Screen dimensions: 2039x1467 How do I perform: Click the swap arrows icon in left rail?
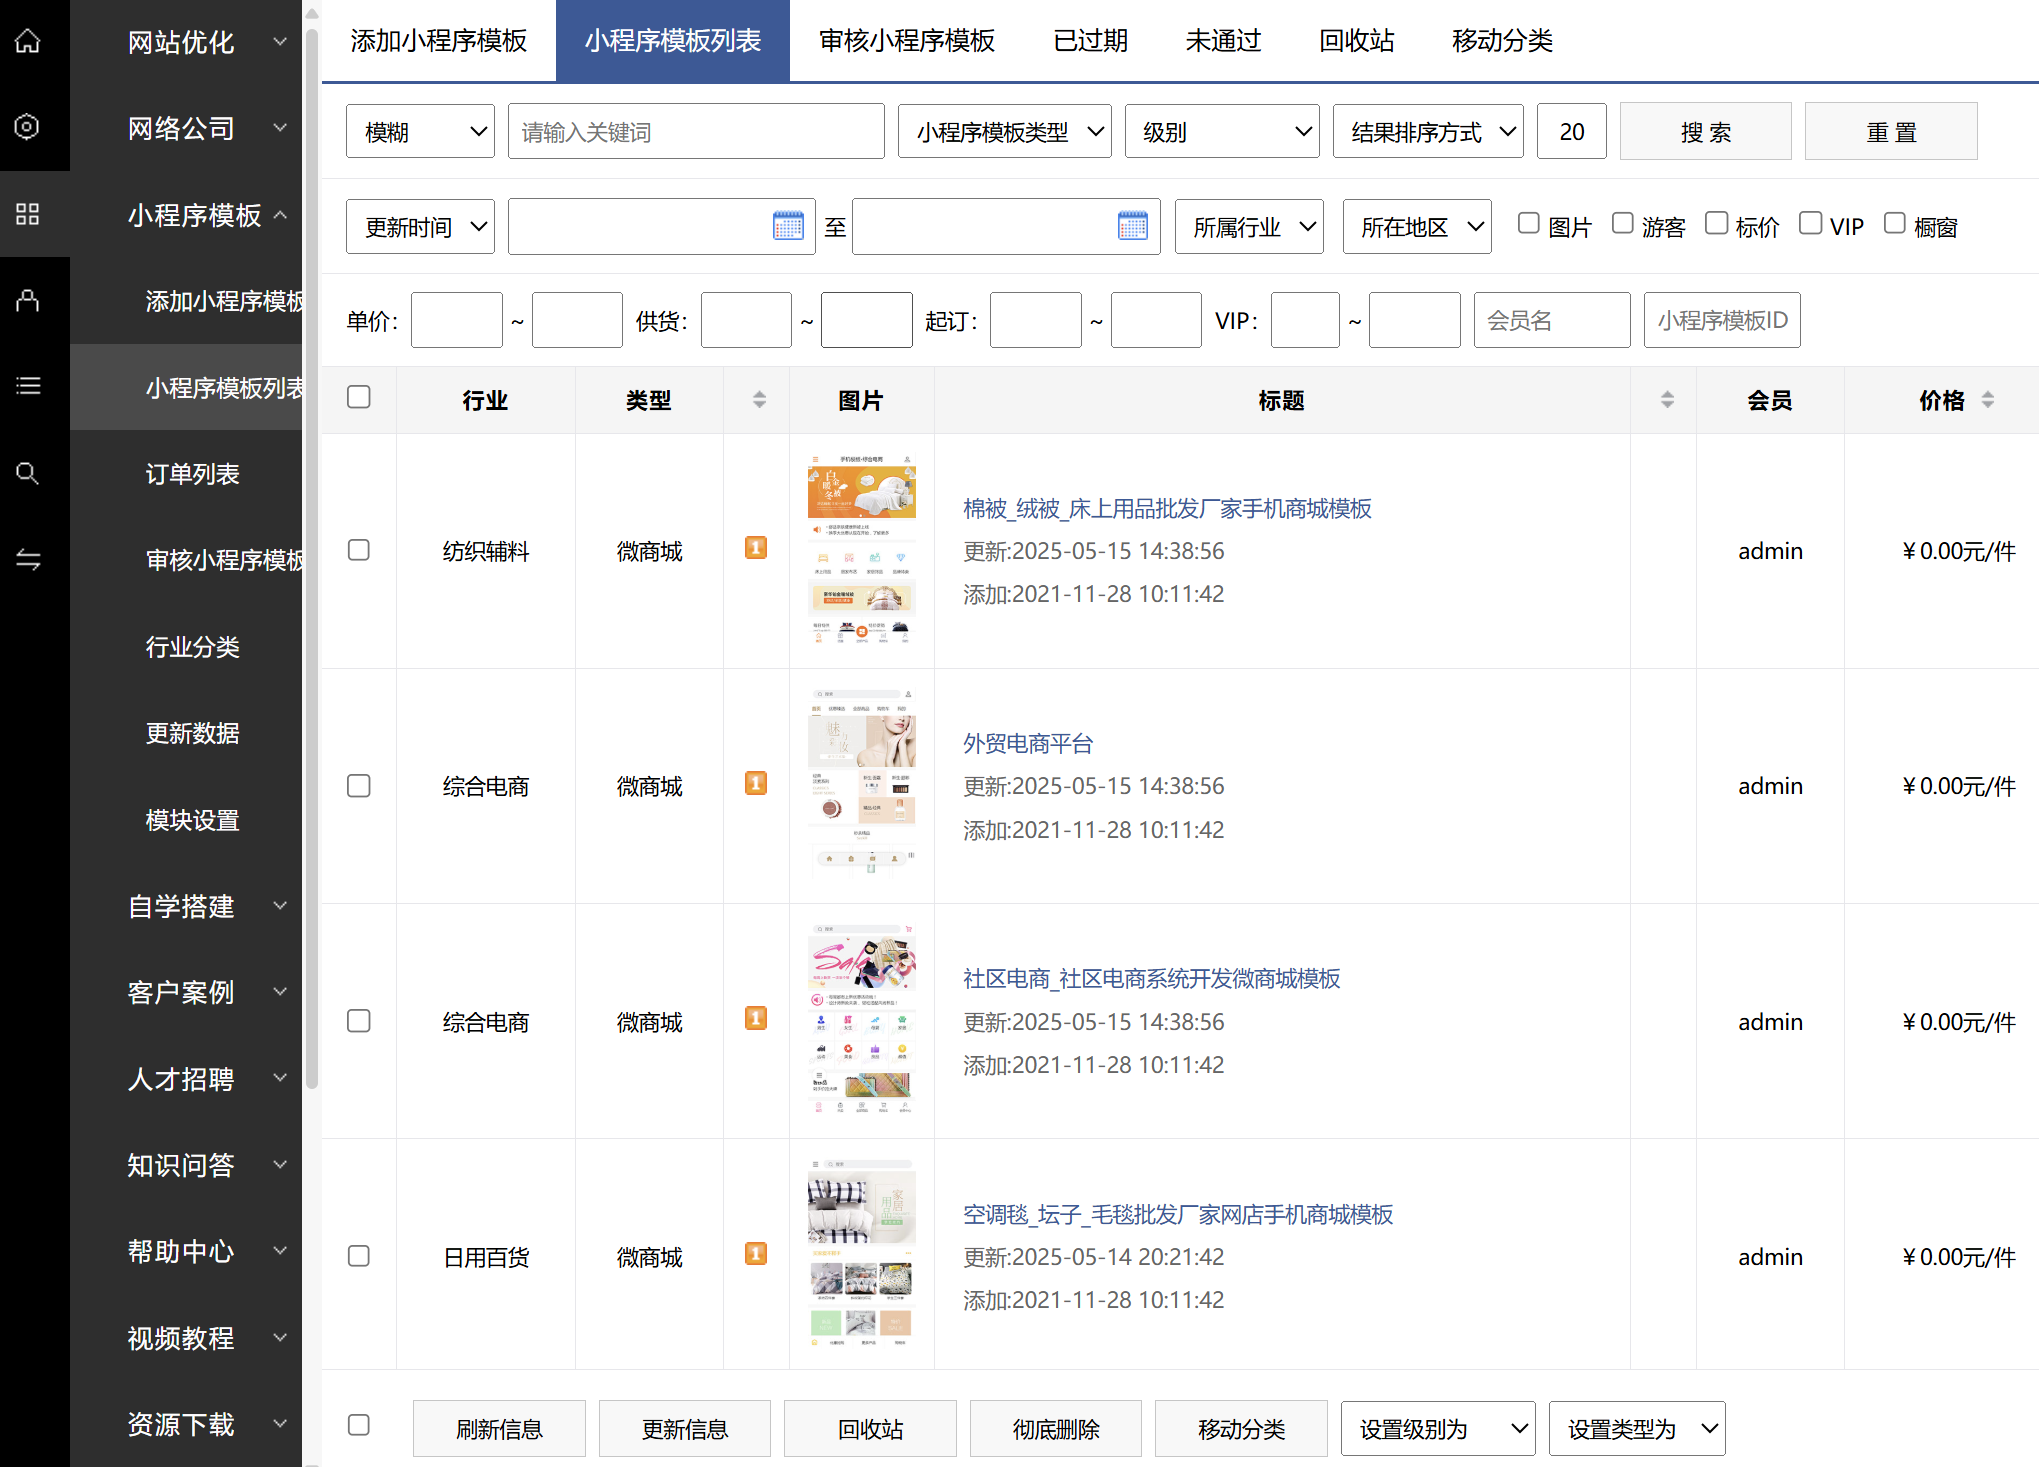(28, 559)
